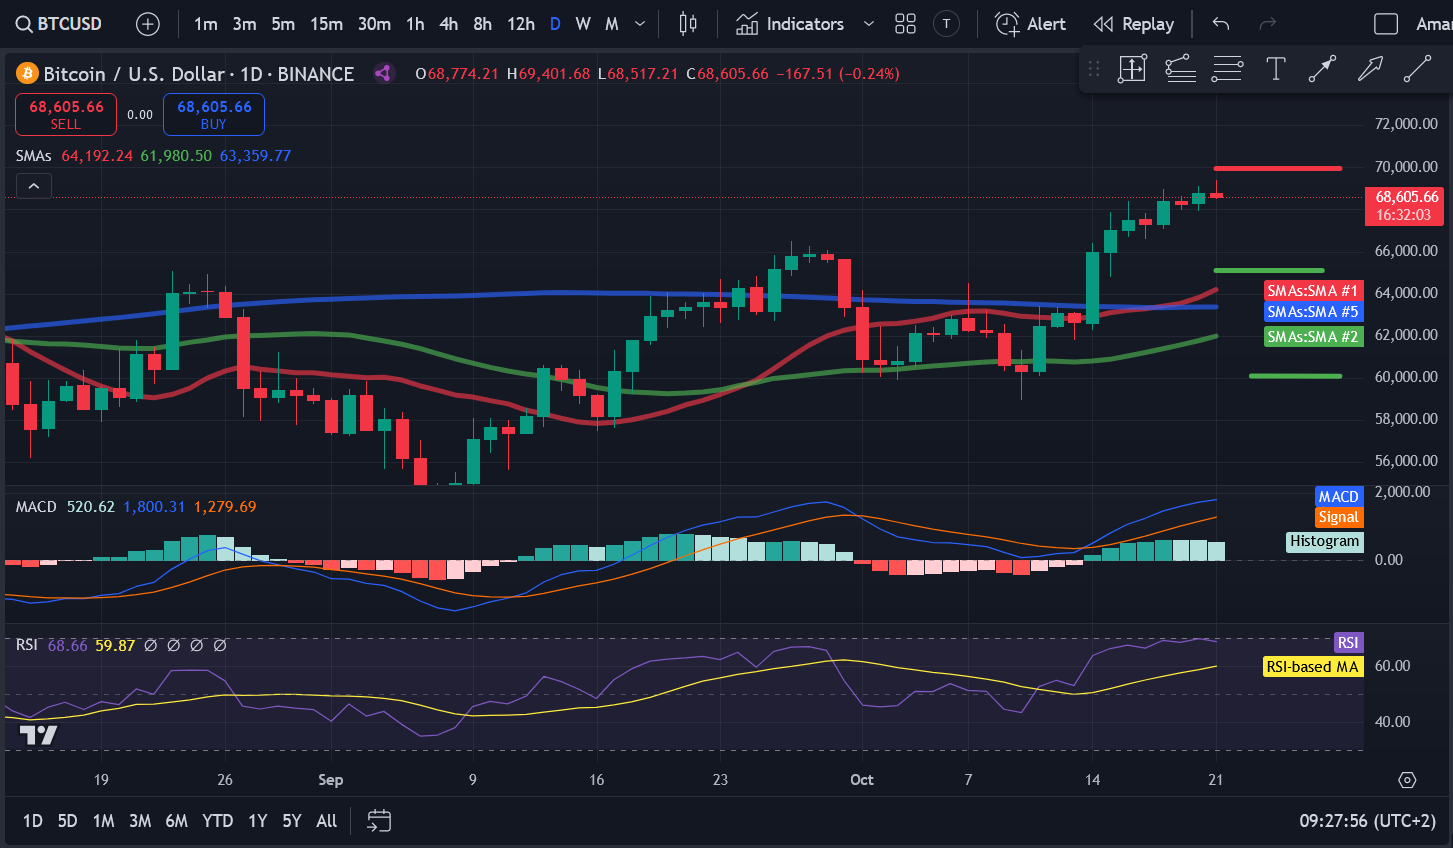Collapse the indicator legend chevron
1453x848 pixels.
pos(34,186)
